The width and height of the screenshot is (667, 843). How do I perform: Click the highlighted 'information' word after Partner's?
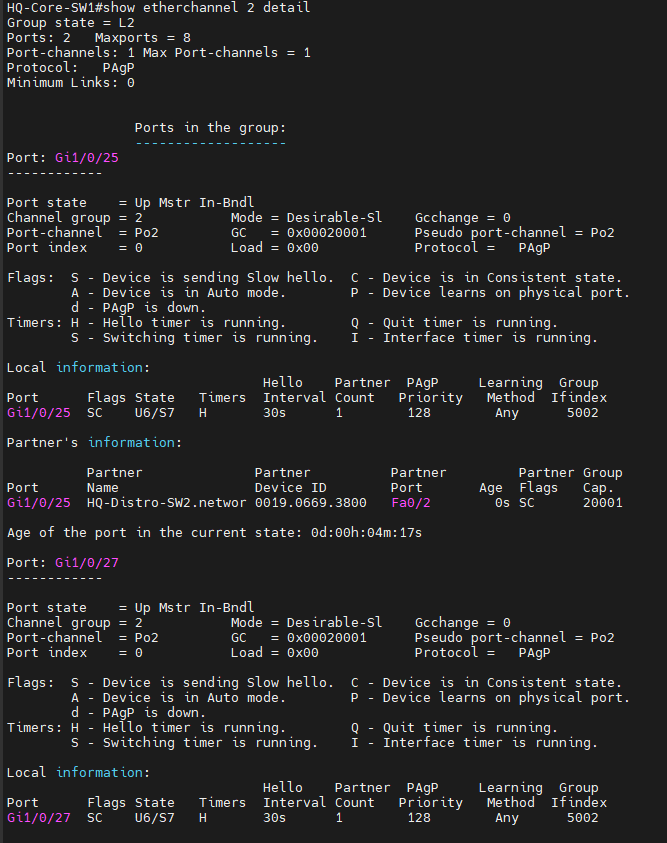(x=132, y=442)
